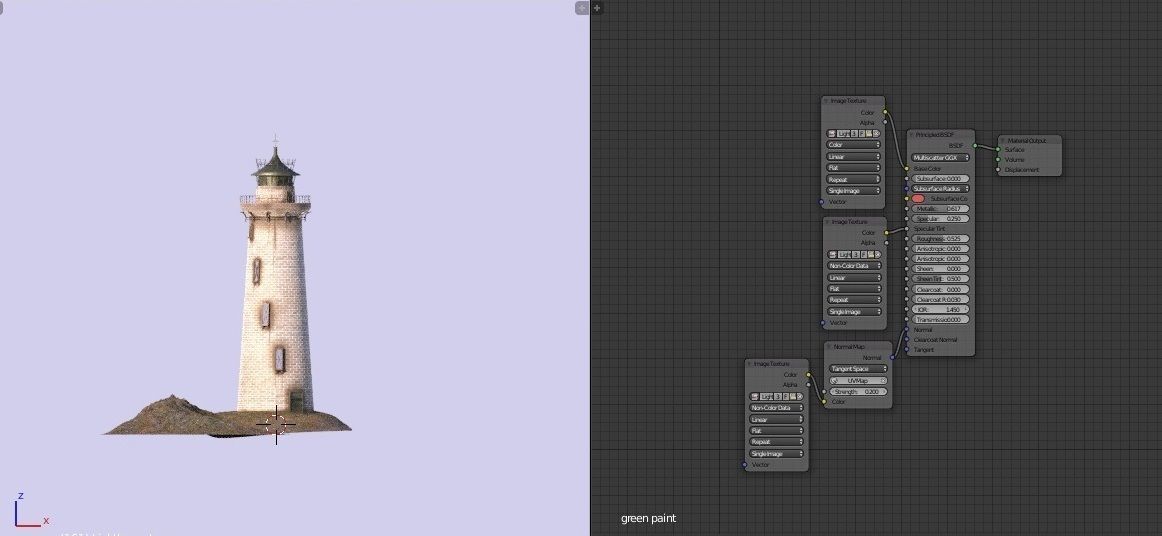Click Surface input socket on Material Output

pyautogui.click(x=998, y=150)
